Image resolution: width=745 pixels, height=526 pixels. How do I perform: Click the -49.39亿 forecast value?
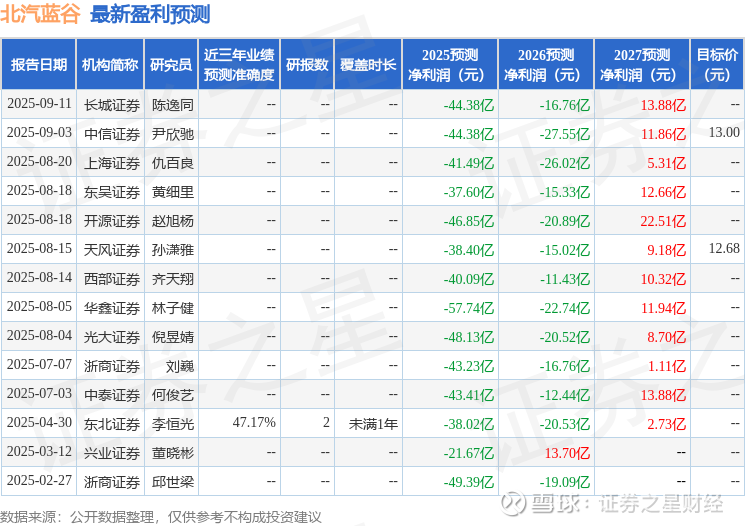click(468, 482)
